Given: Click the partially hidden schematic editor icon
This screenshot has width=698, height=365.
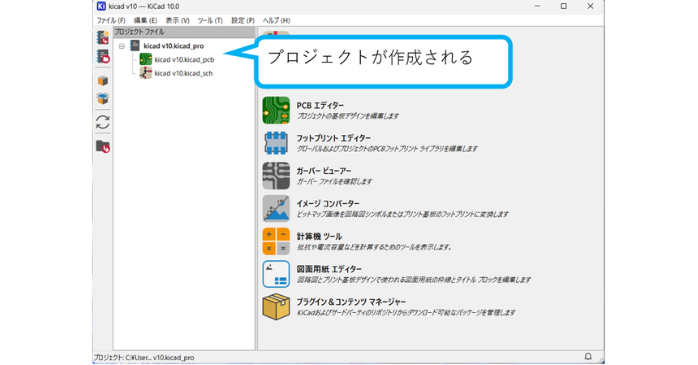Looking at the screenshot, I should point(276,34).
